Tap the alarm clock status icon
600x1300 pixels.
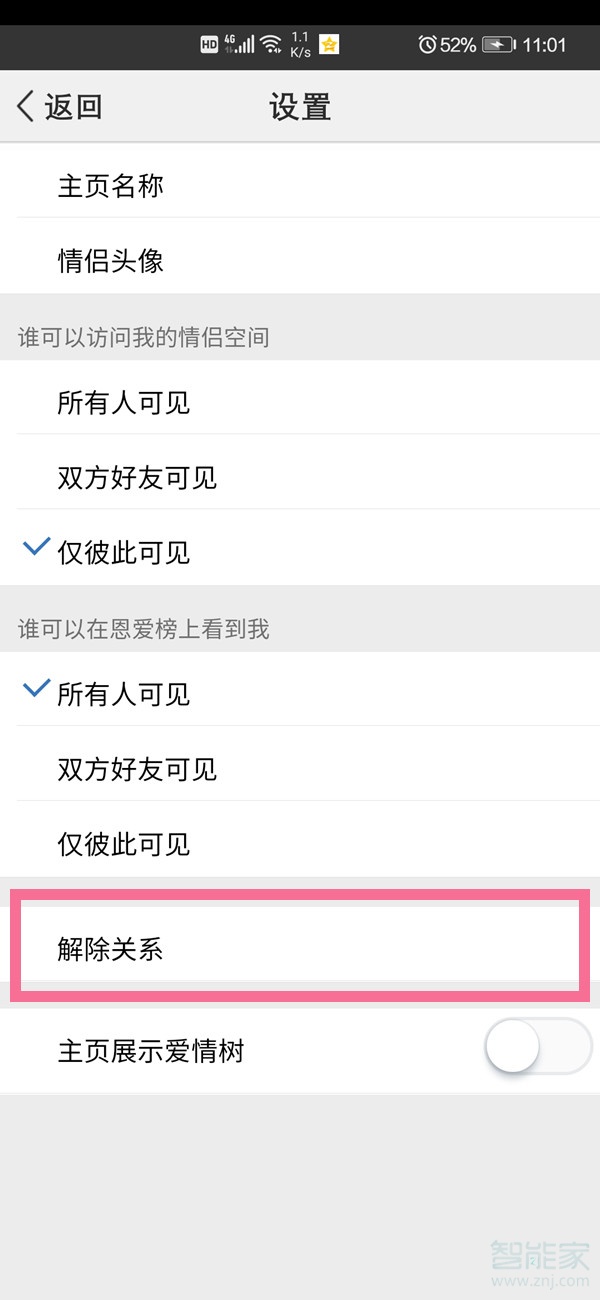tap(427, 45)
